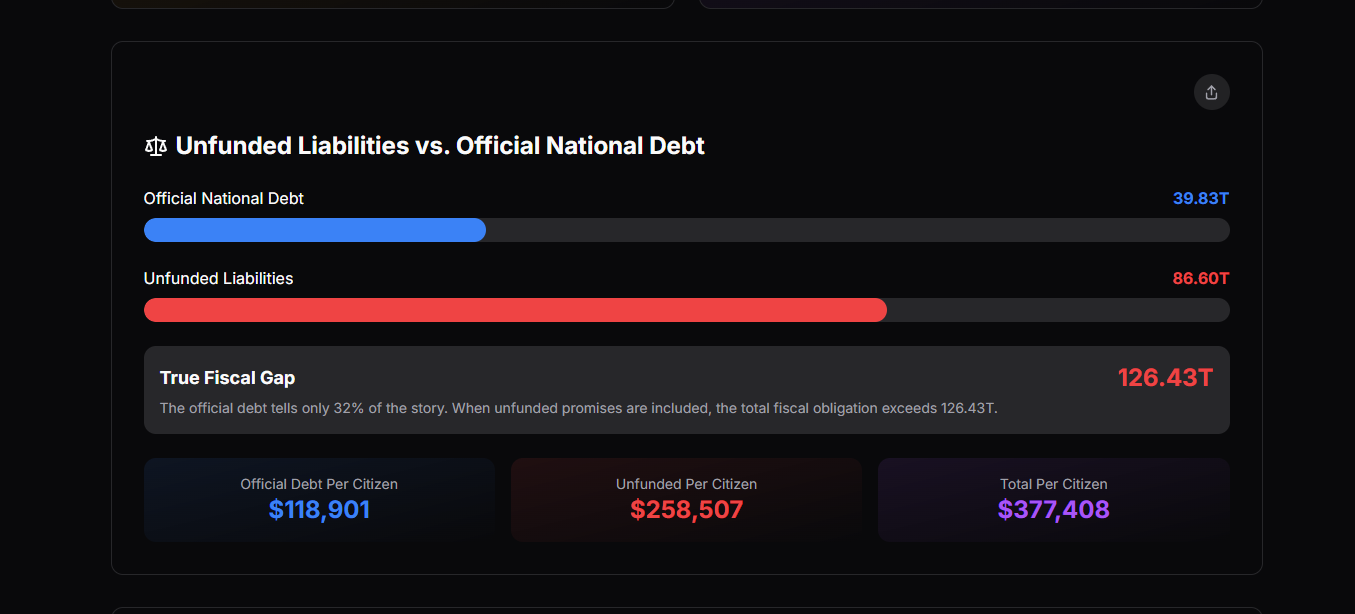Screen dimensions: 1355x614
Task: Click the True Fiscal Gap title
Action: (228, 378)
